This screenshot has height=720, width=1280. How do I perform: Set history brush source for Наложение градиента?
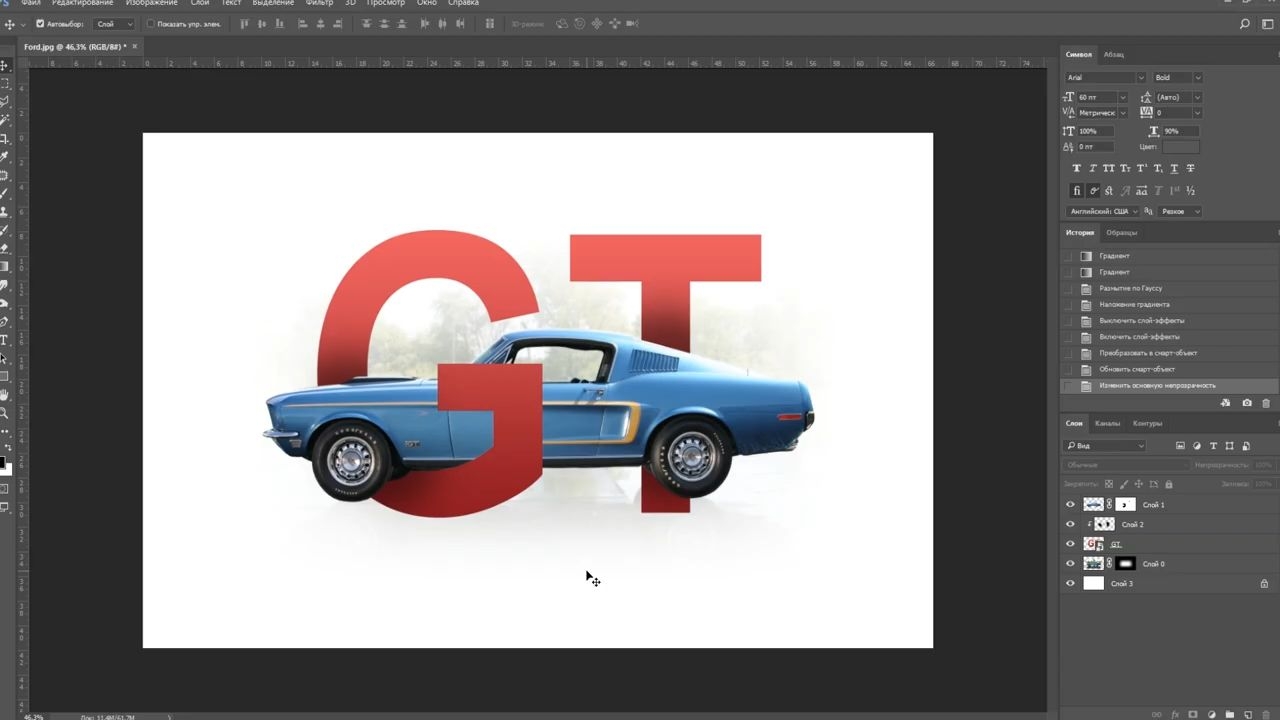point(1068,304)
